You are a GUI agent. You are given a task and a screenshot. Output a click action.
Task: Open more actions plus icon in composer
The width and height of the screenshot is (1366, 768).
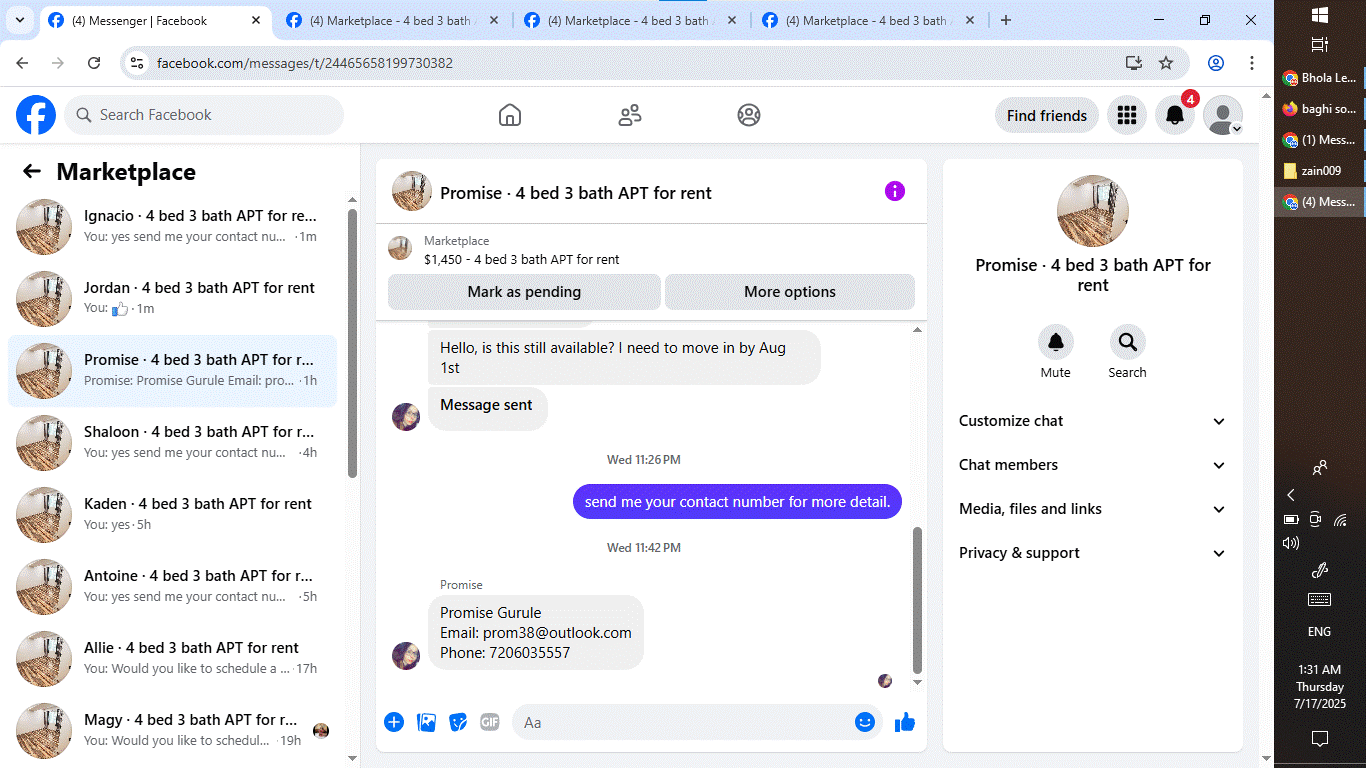(x=394, y=722)
